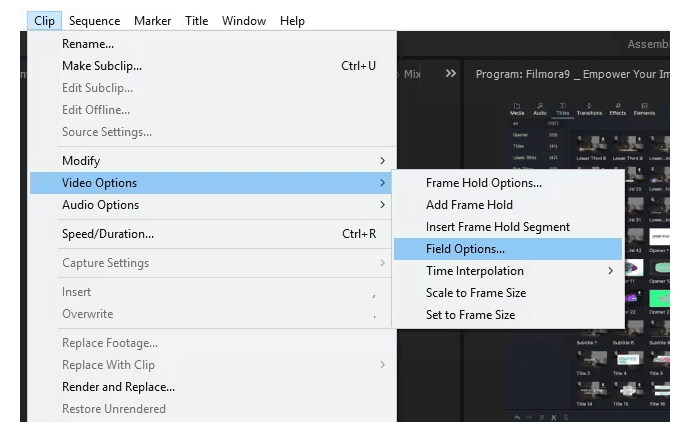
Task: Click the Elements icon in preview
Action: 644,108
